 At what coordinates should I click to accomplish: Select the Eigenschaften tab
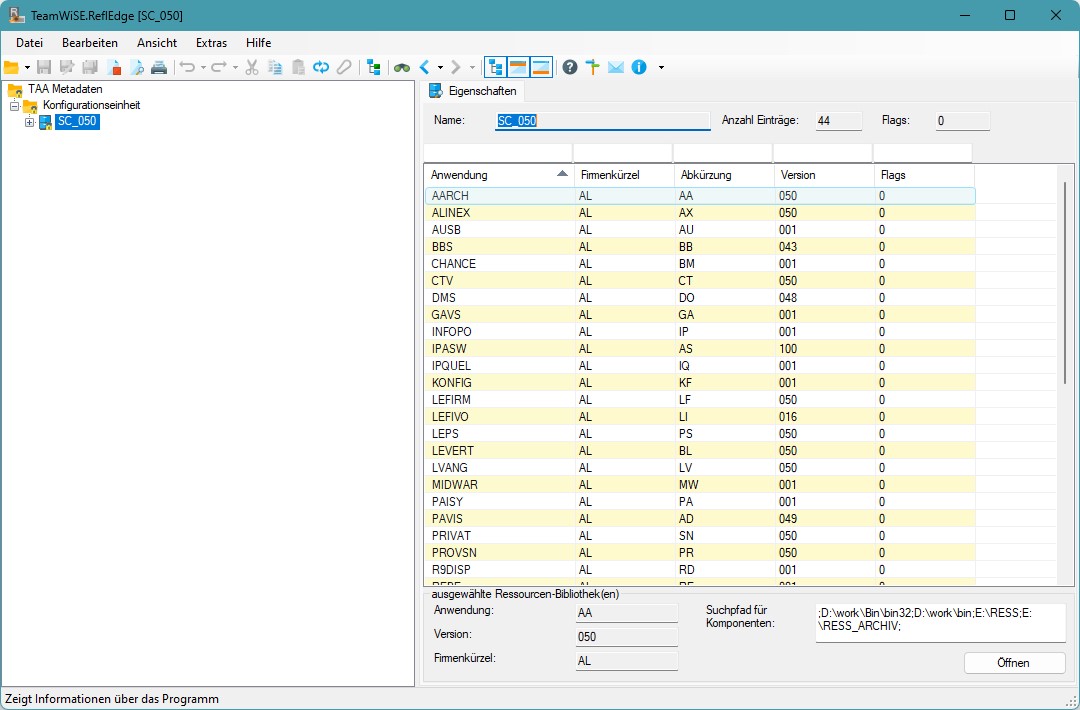pos(474,91)
